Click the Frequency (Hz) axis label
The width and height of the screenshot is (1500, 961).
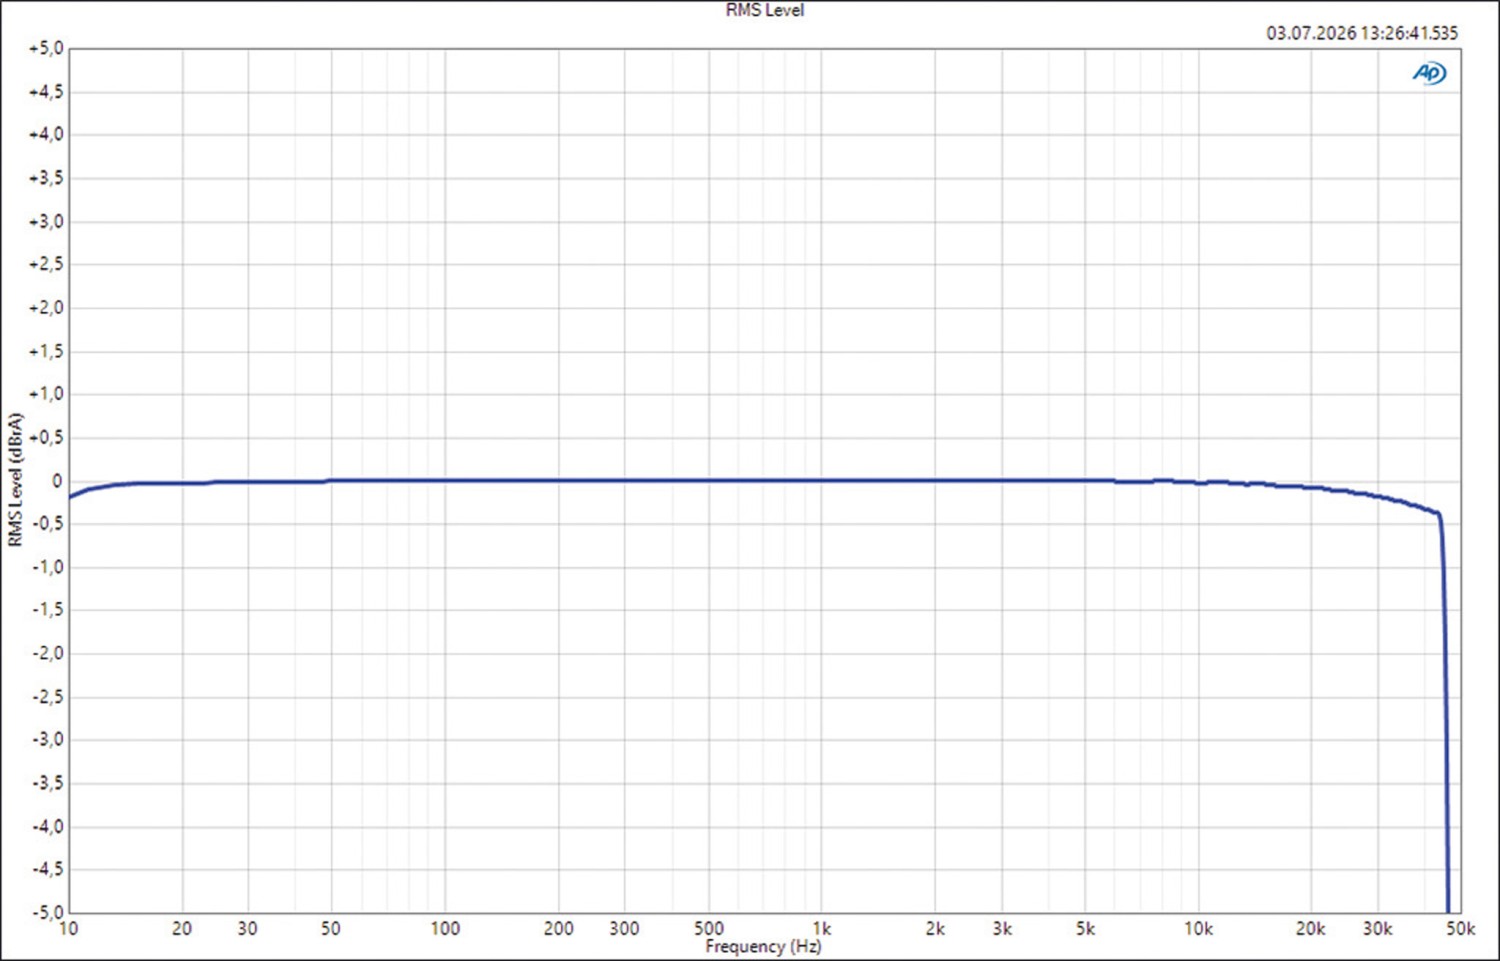pos(763,946)
